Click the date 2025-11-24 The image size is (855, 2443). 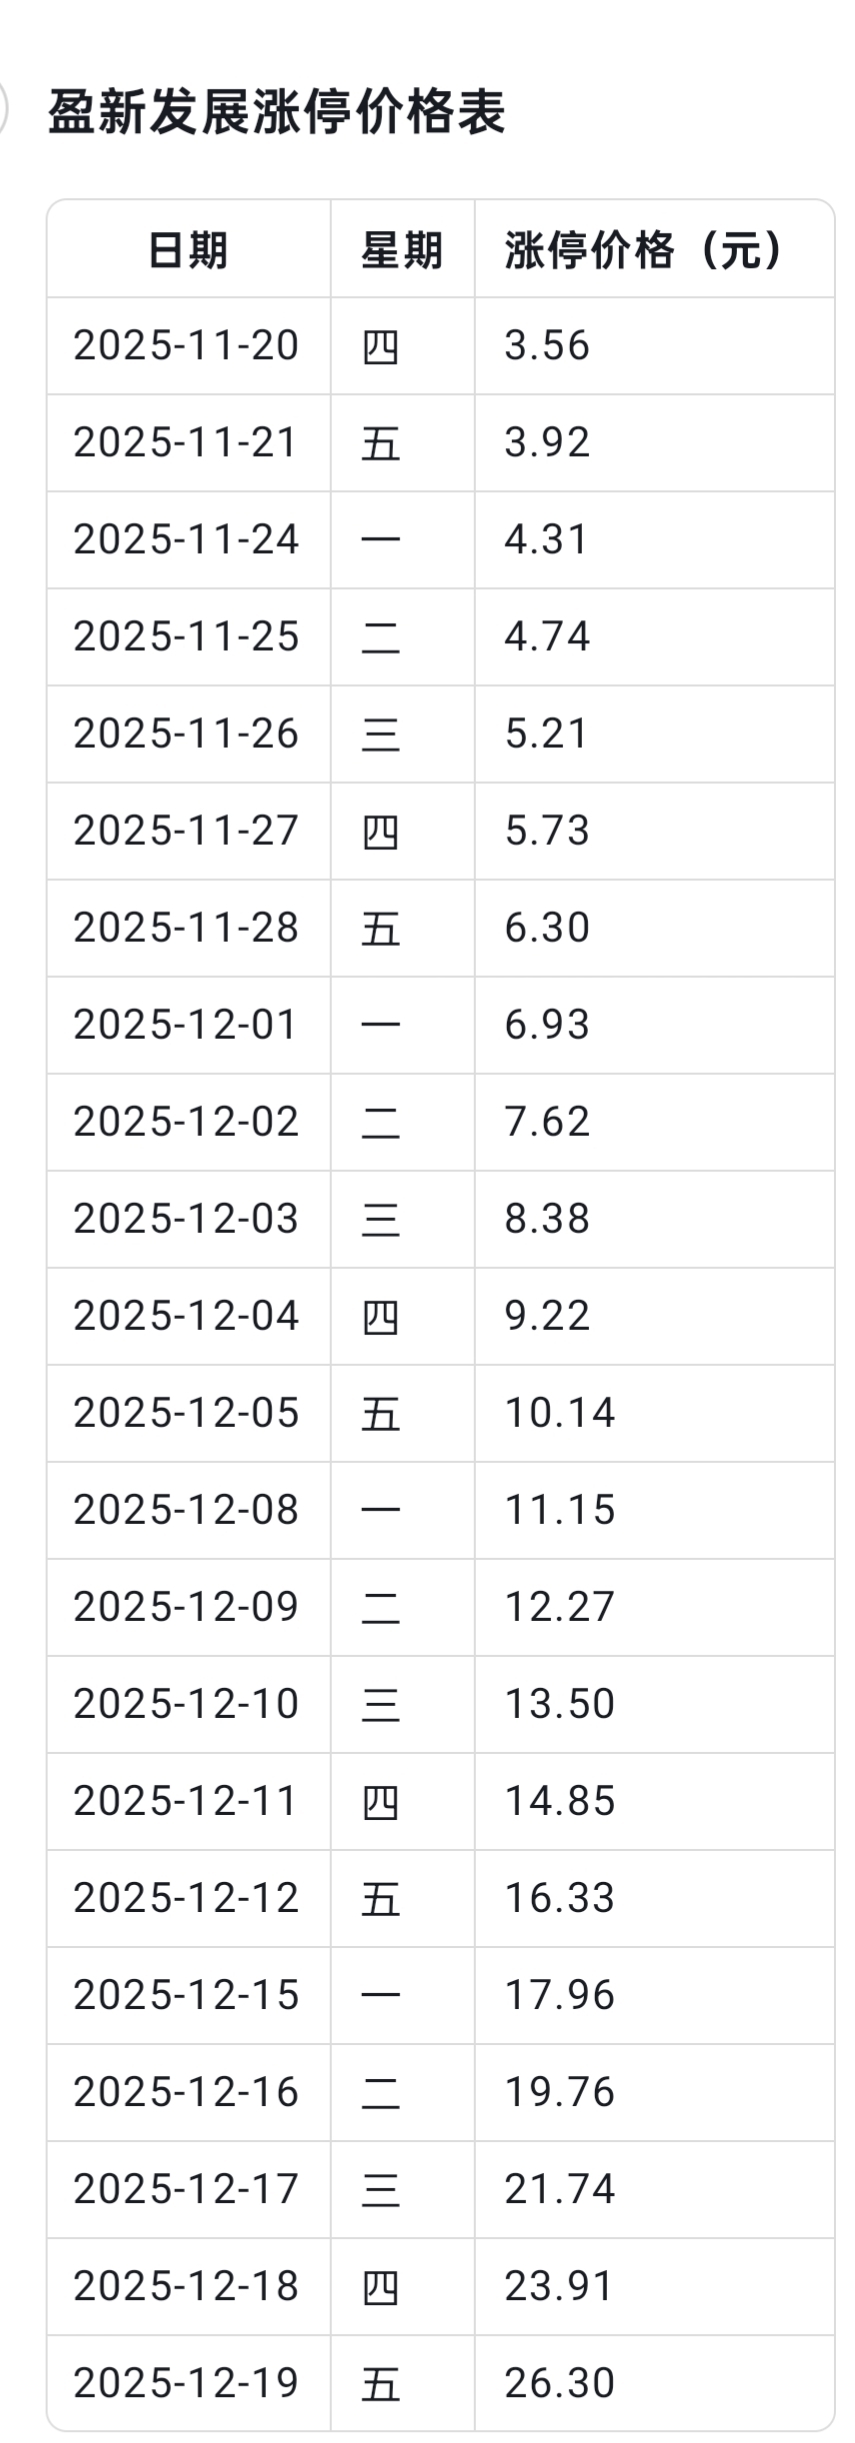point(186,539)
